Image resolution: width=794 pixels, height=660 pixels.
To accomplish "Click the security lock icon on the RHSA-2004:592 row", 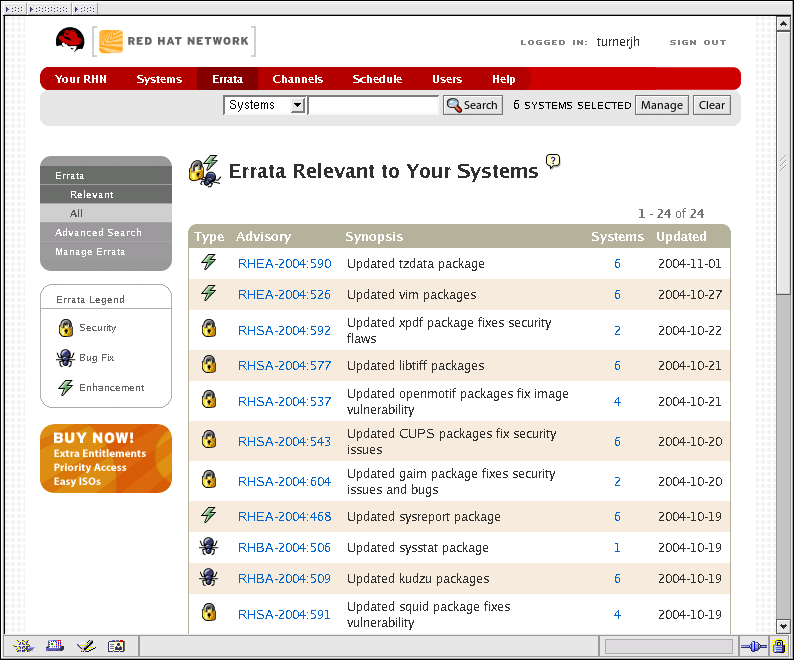I will (209, 328).
